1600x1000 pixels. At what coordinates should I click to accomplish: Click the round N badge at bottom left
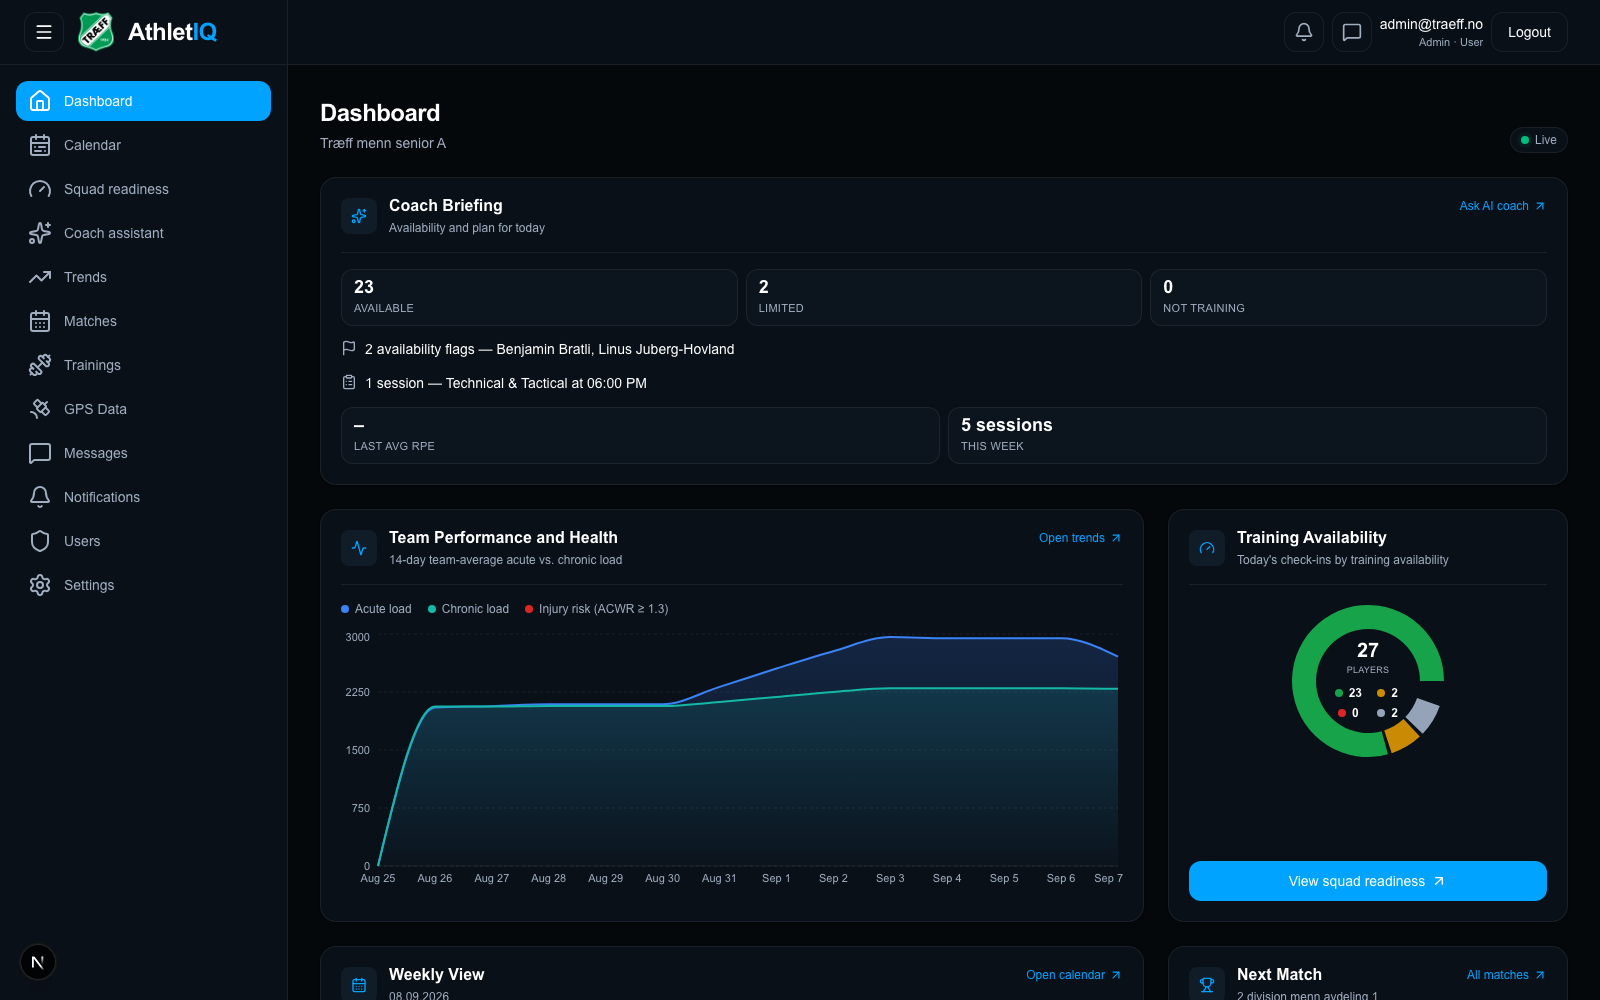38,962
